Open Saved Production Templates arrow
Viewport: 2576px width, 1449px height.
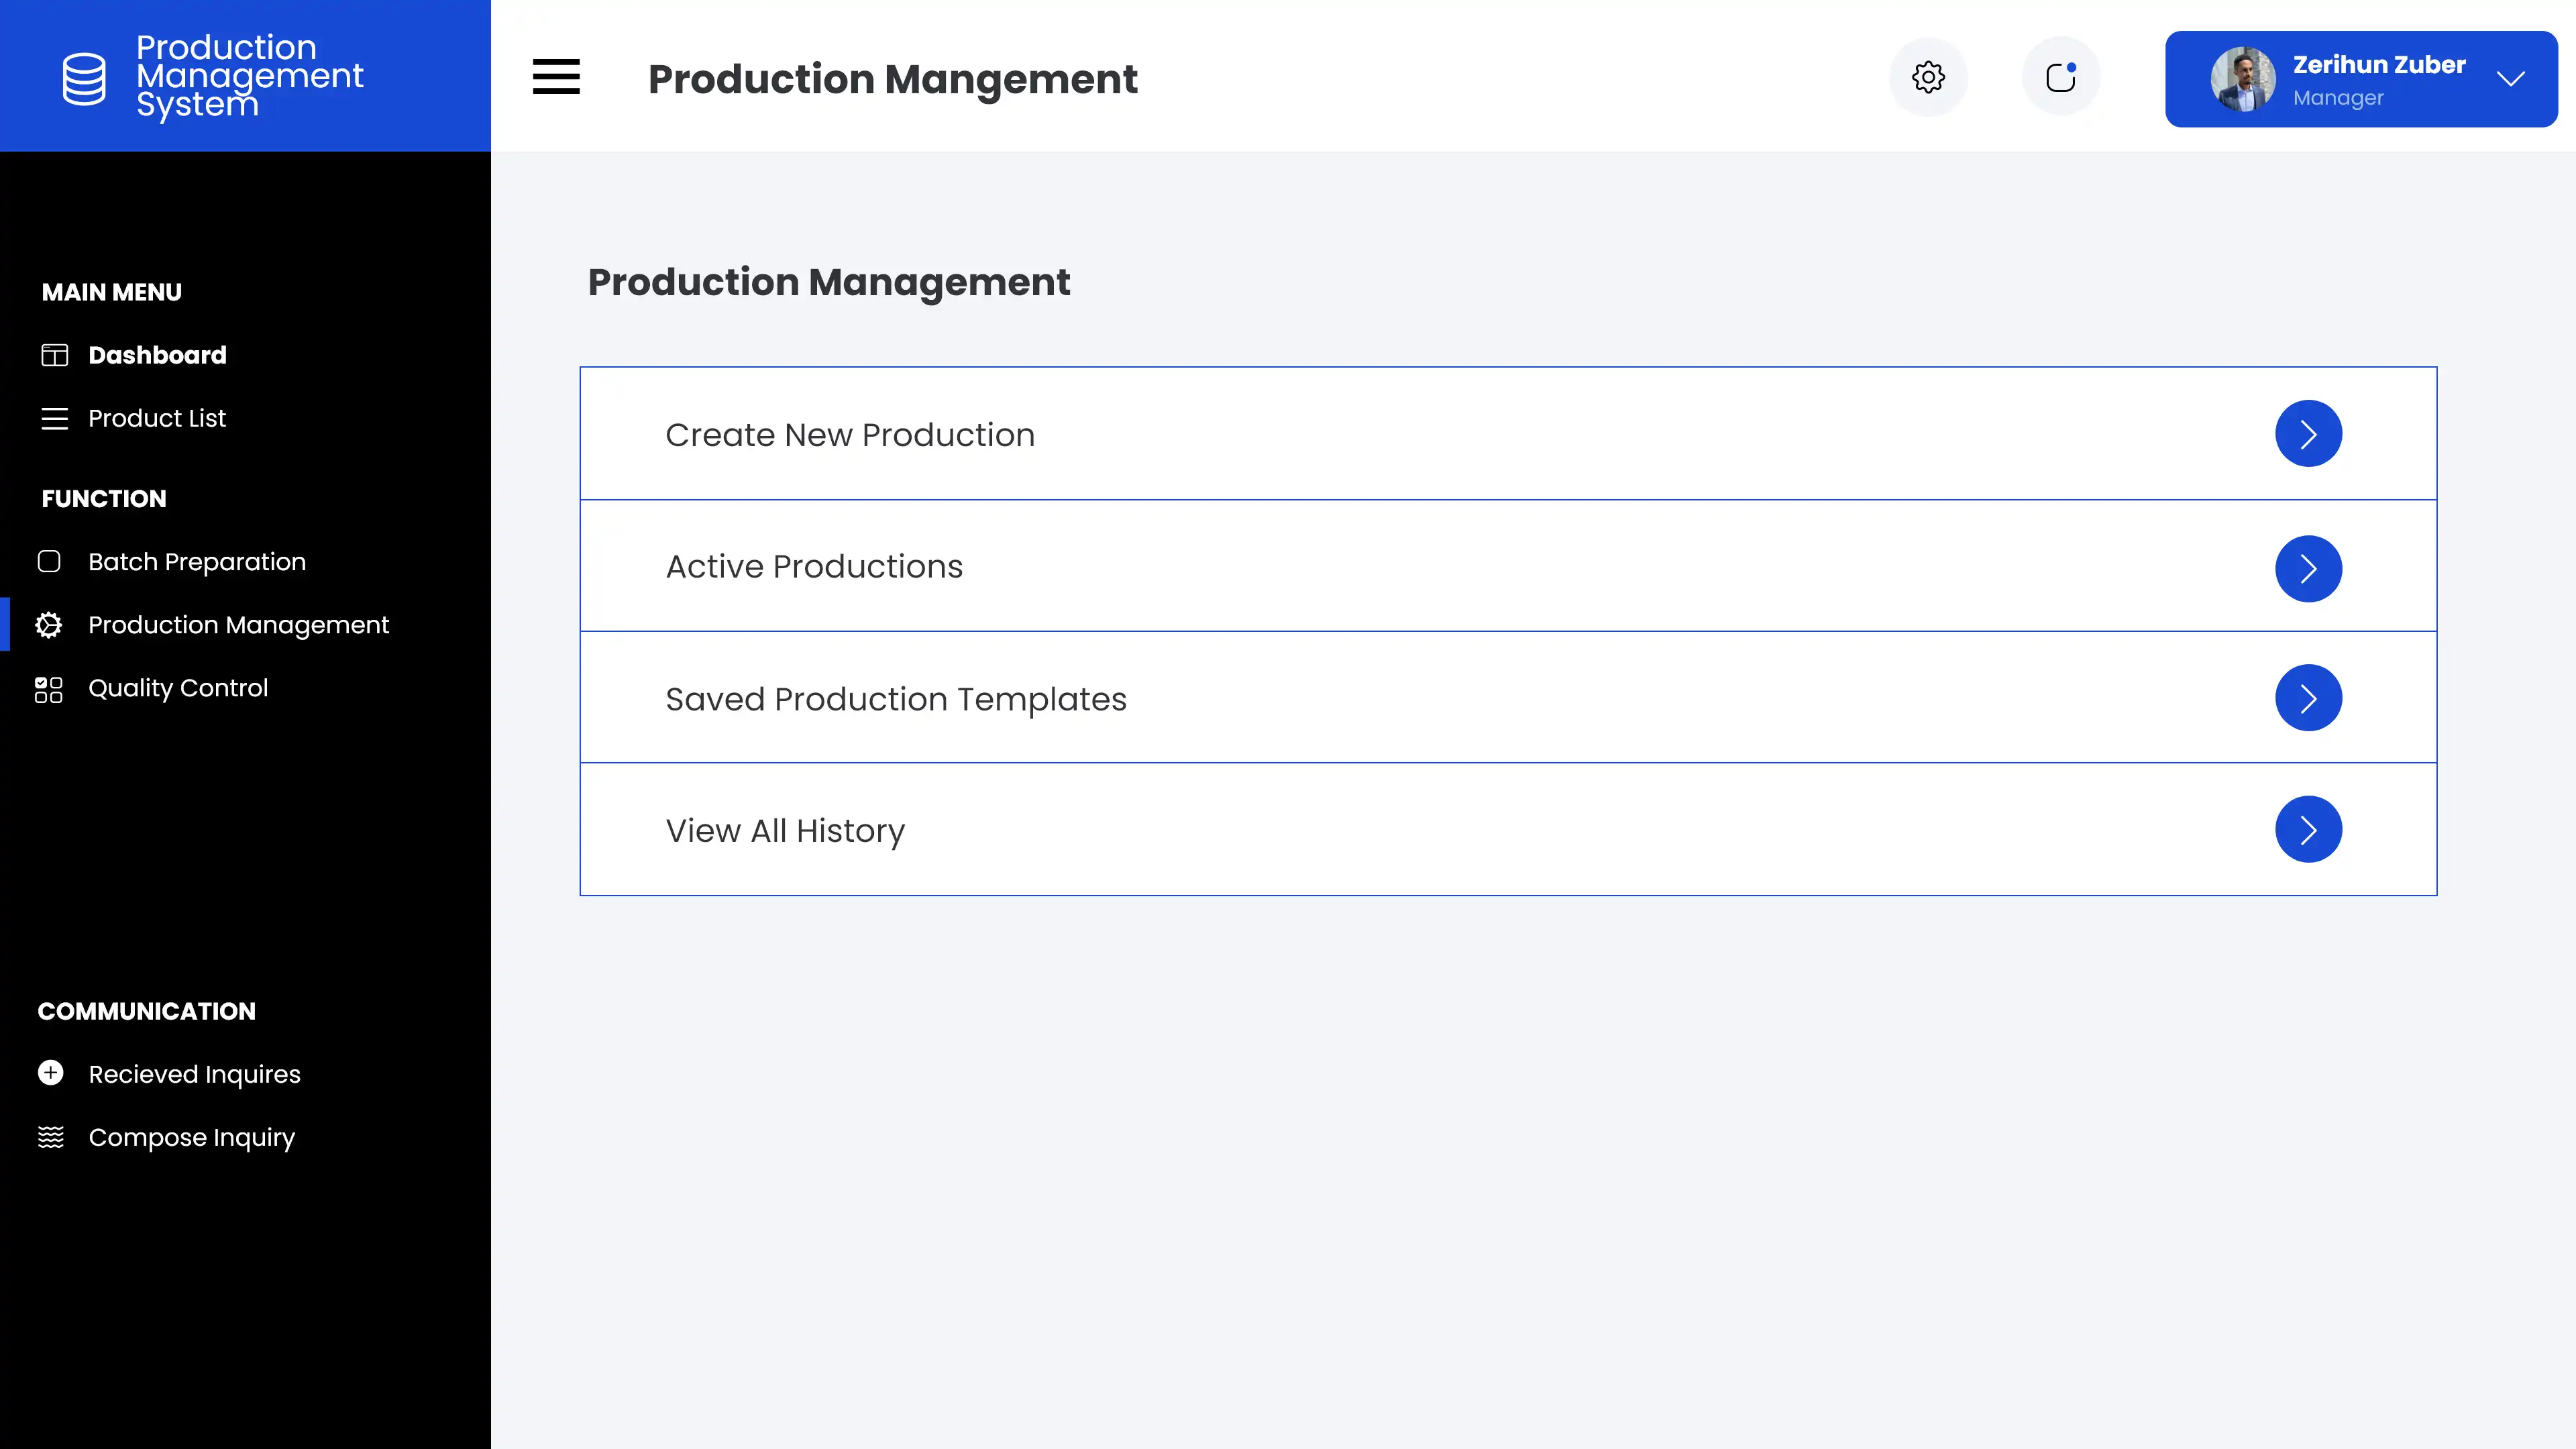[2308, 698]
